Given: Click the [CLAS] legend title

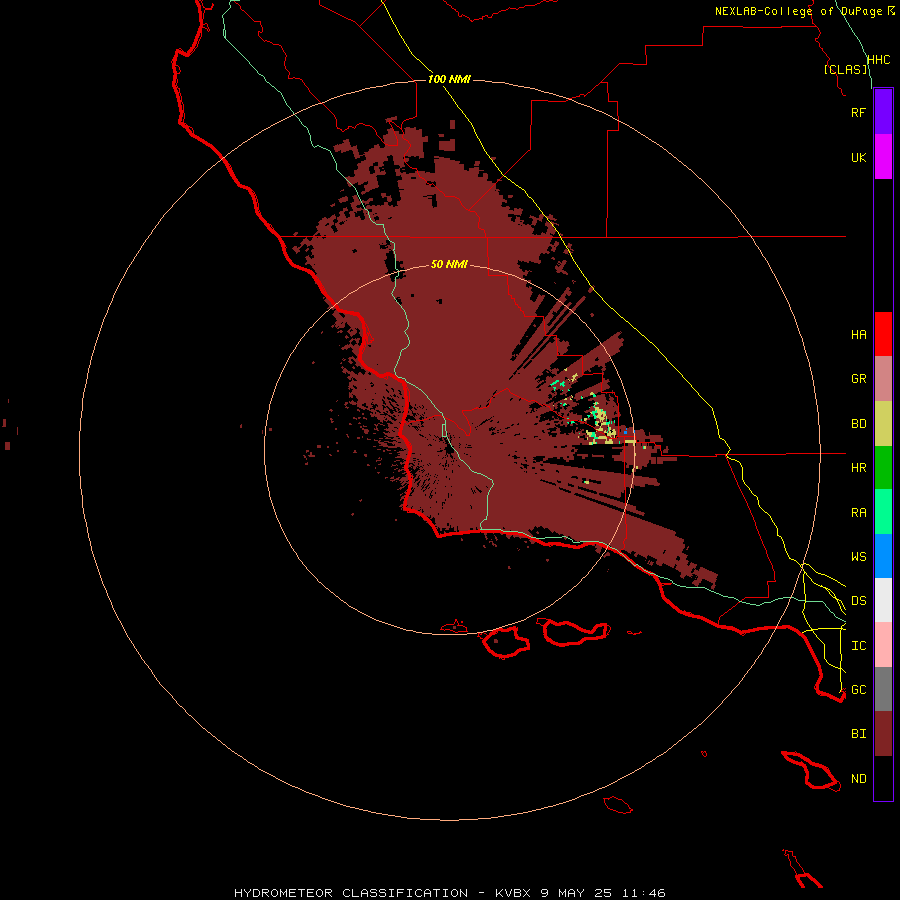Looking at the screenshot, I should pos(845,69).
